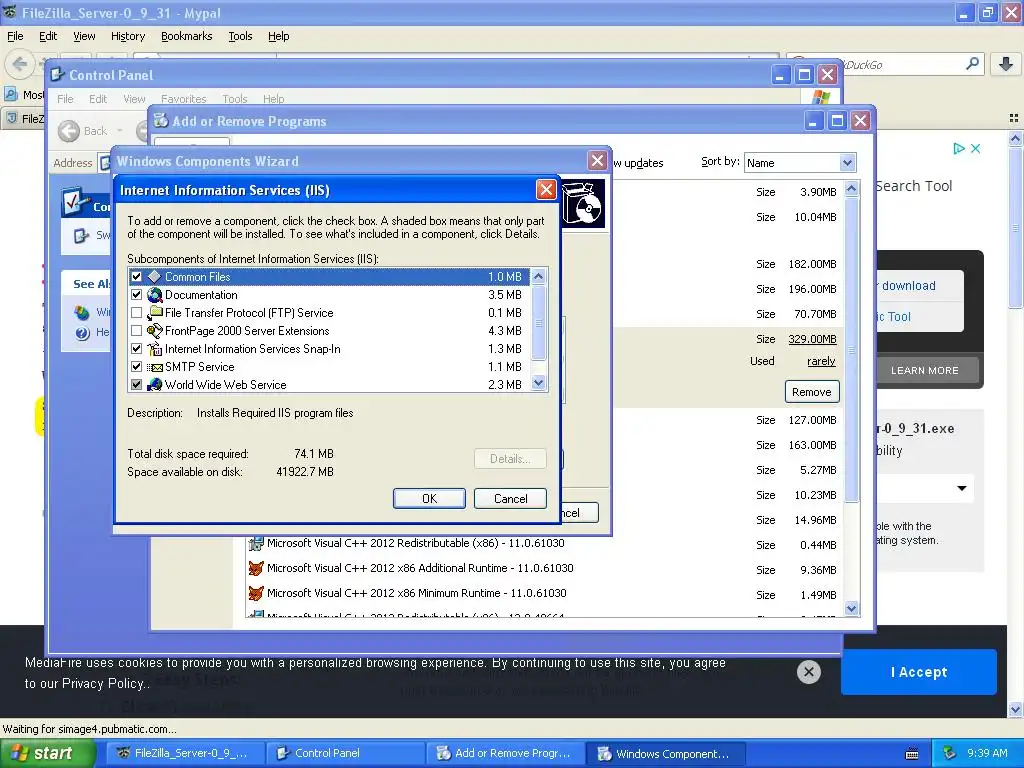Toggle Internet Information Services Snap-In checkbox
The image size is (1024, 768).
point(136,349)
